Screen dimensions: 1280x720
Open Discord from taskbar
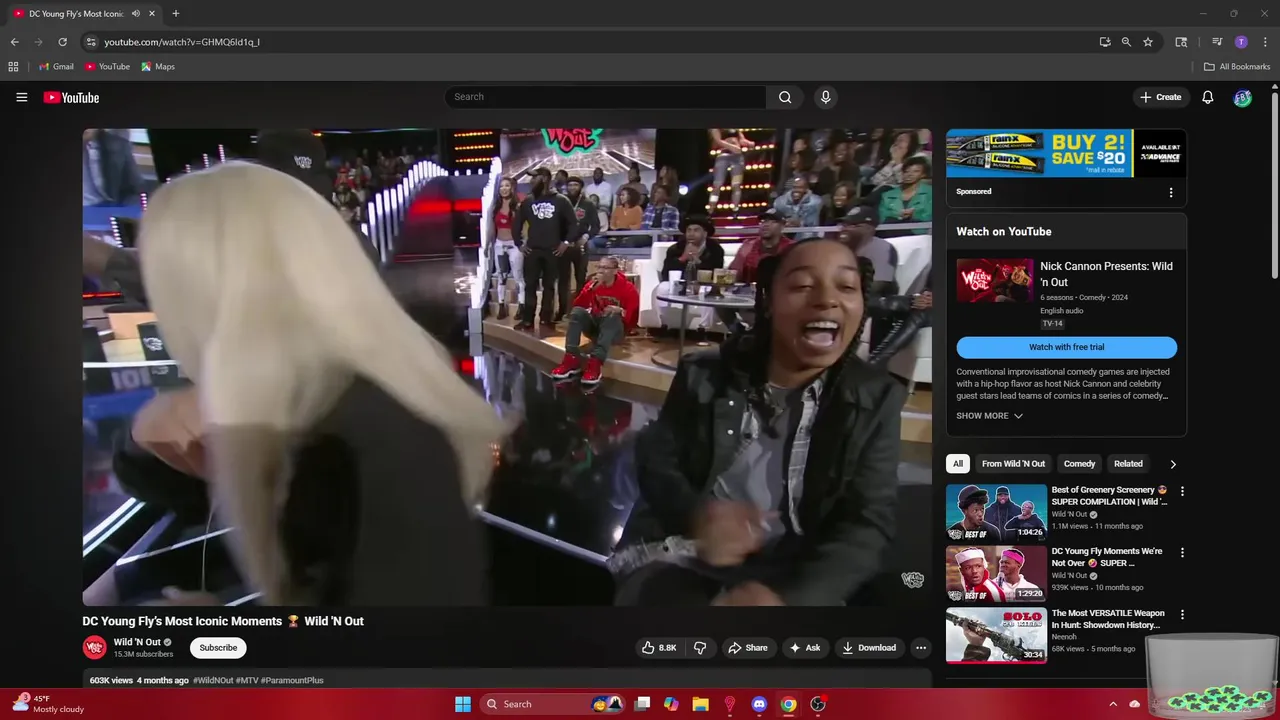(759, 704)
